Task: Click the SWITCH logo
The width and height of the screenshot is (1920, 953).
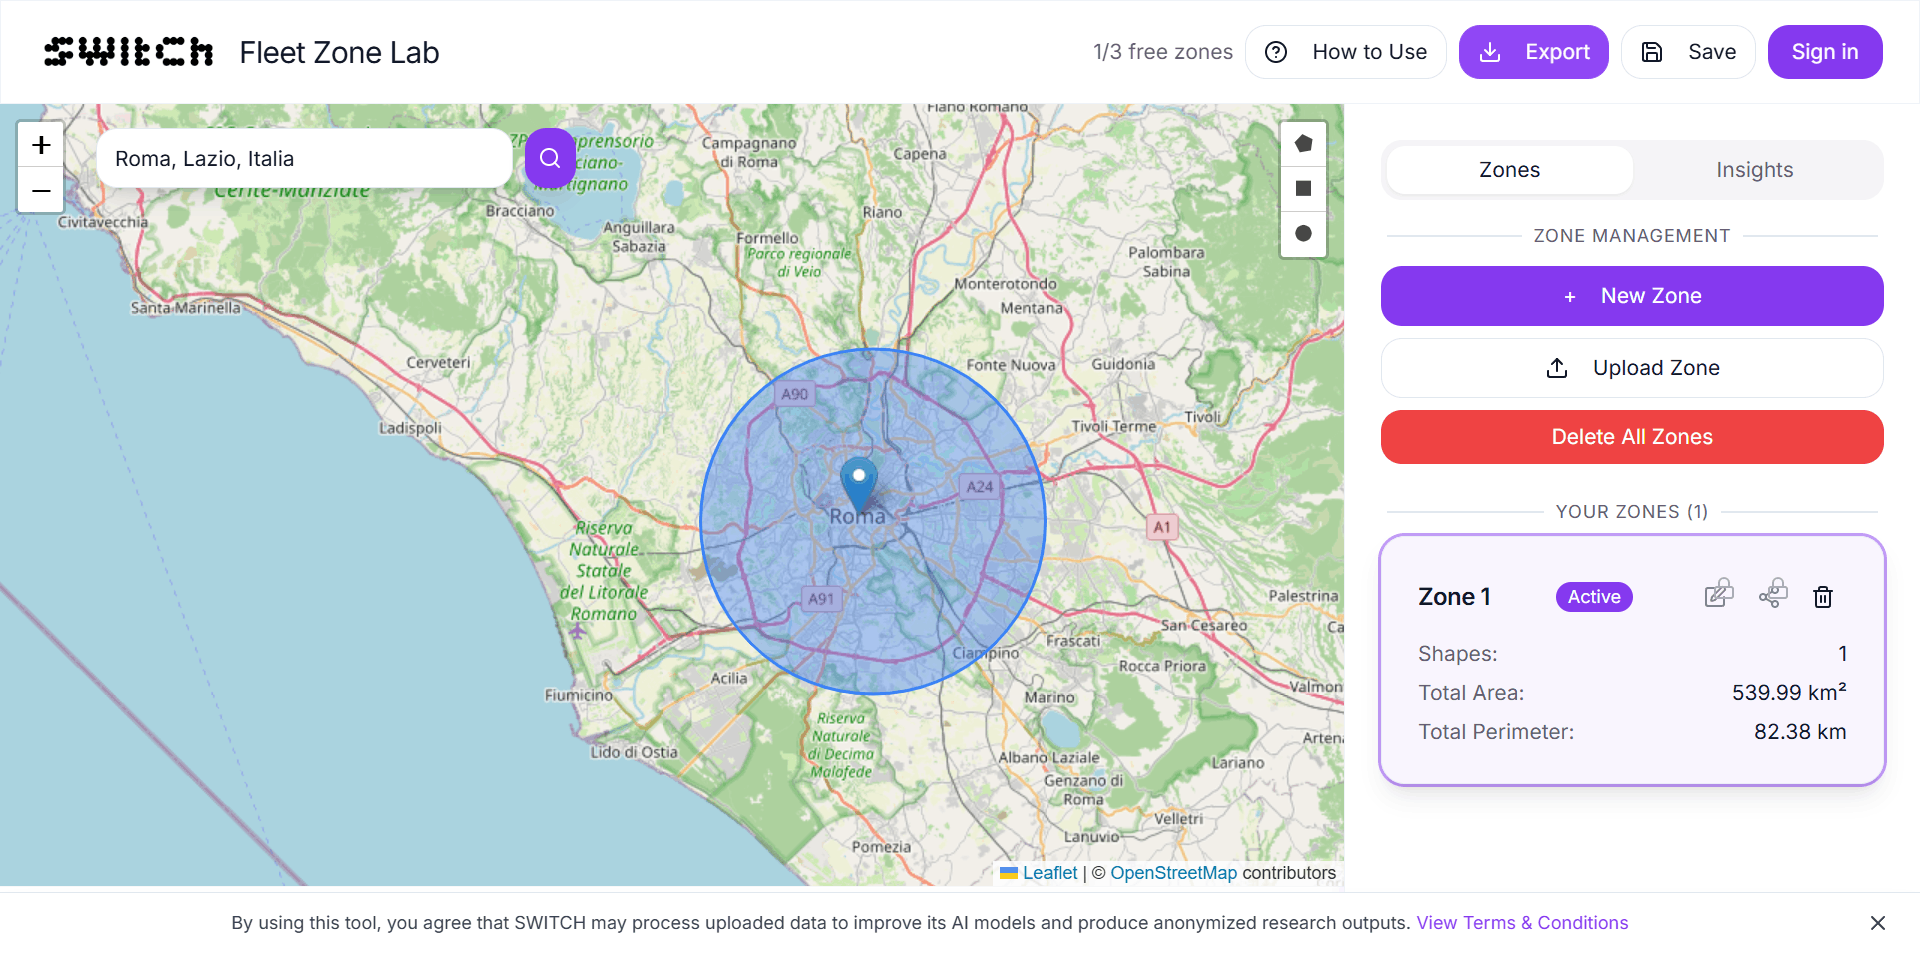Action: click(129, 52)
